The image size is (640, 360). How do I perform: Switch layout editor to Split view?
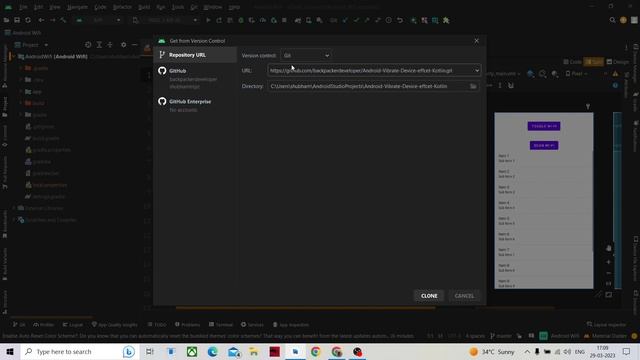[594, 62]
